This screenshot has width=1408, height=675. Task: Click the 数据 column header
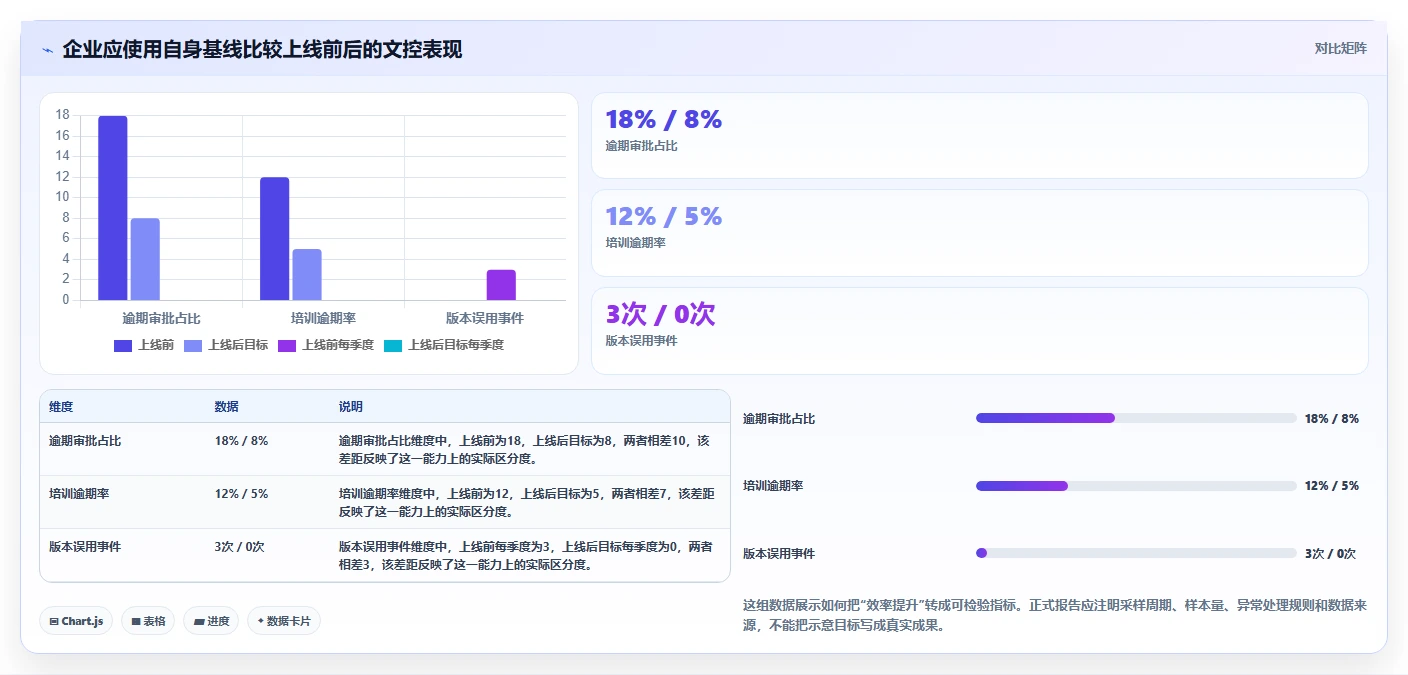[226, 407]
